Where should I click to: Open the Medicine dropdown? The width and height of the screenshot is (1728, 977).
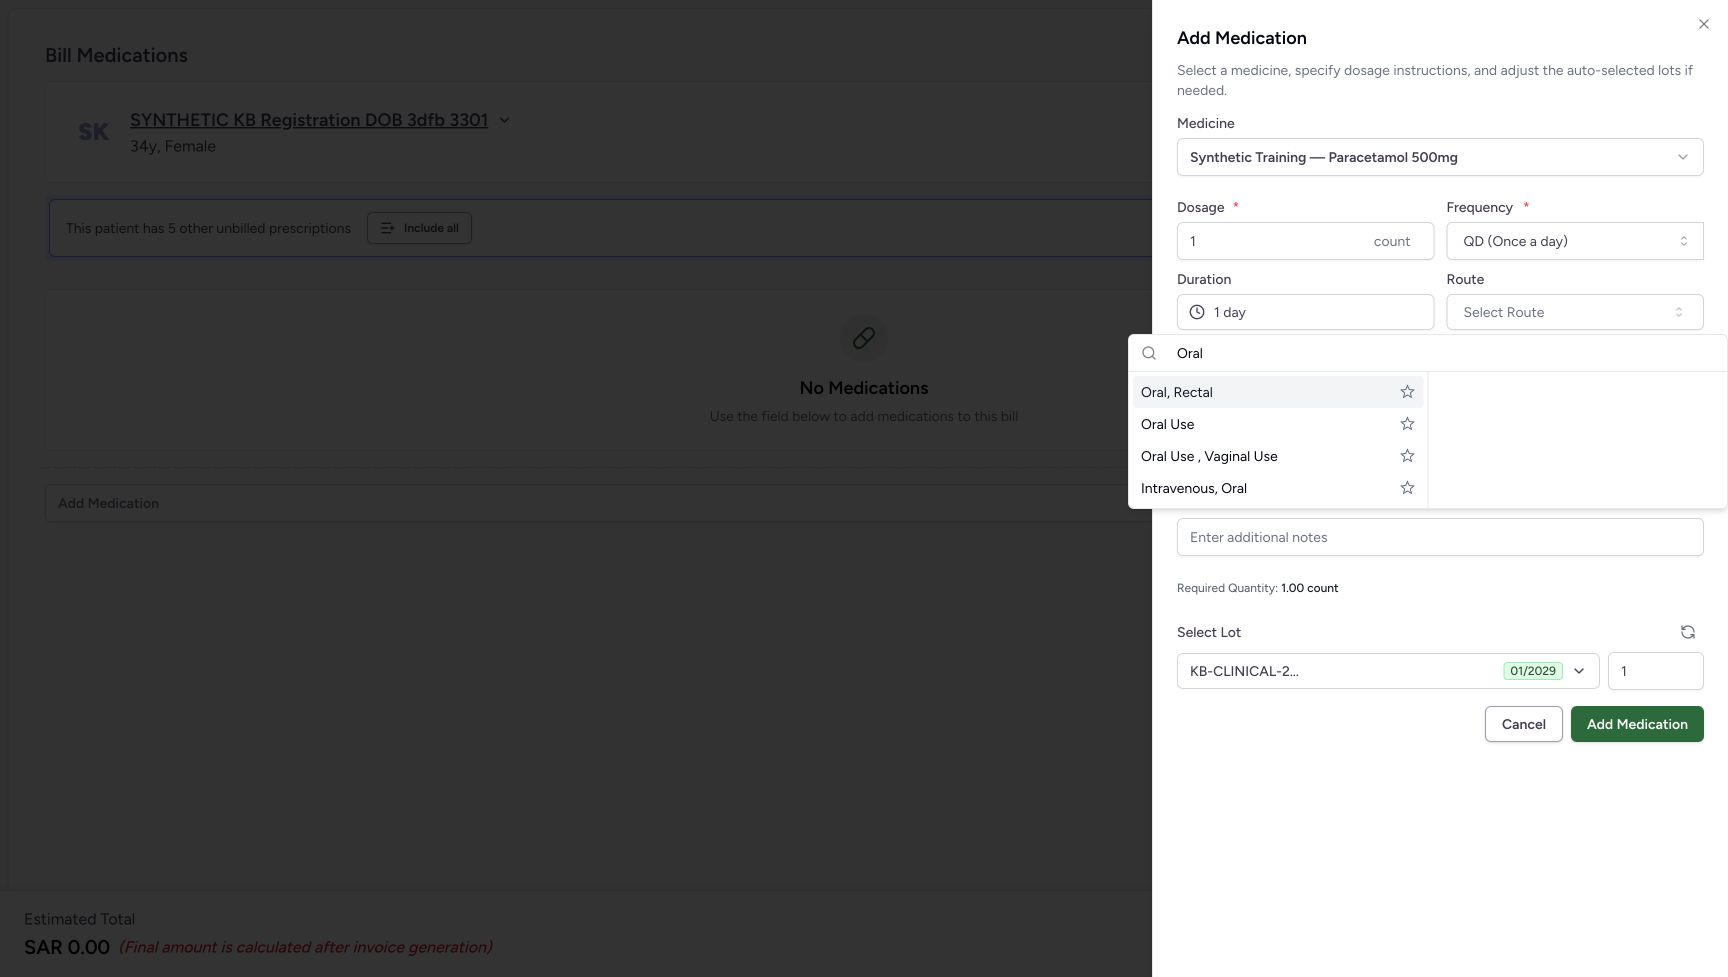click(x=1440, y=157)
